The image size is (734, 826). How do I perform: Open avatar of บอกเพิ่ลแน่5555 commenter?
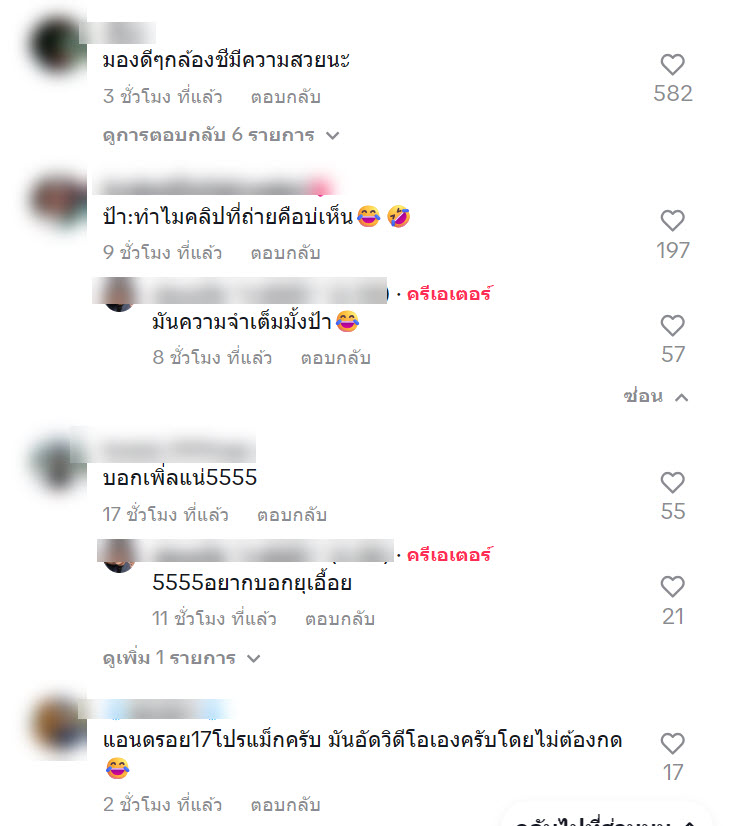click(58, 465)
